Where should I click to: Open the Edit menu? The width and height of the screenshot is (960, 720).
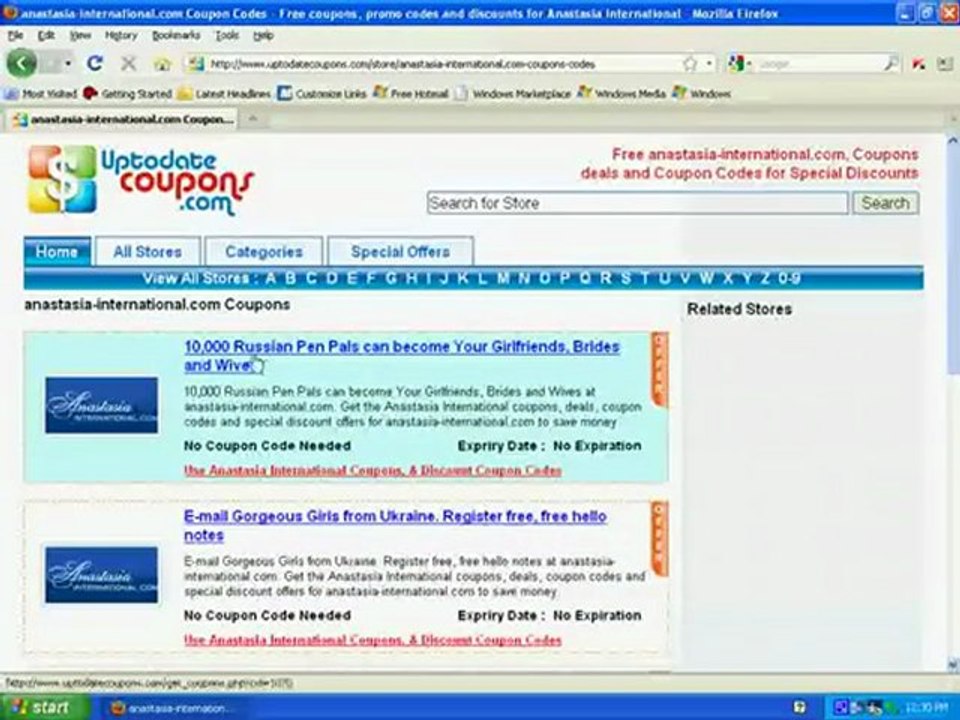pos(46,36)
